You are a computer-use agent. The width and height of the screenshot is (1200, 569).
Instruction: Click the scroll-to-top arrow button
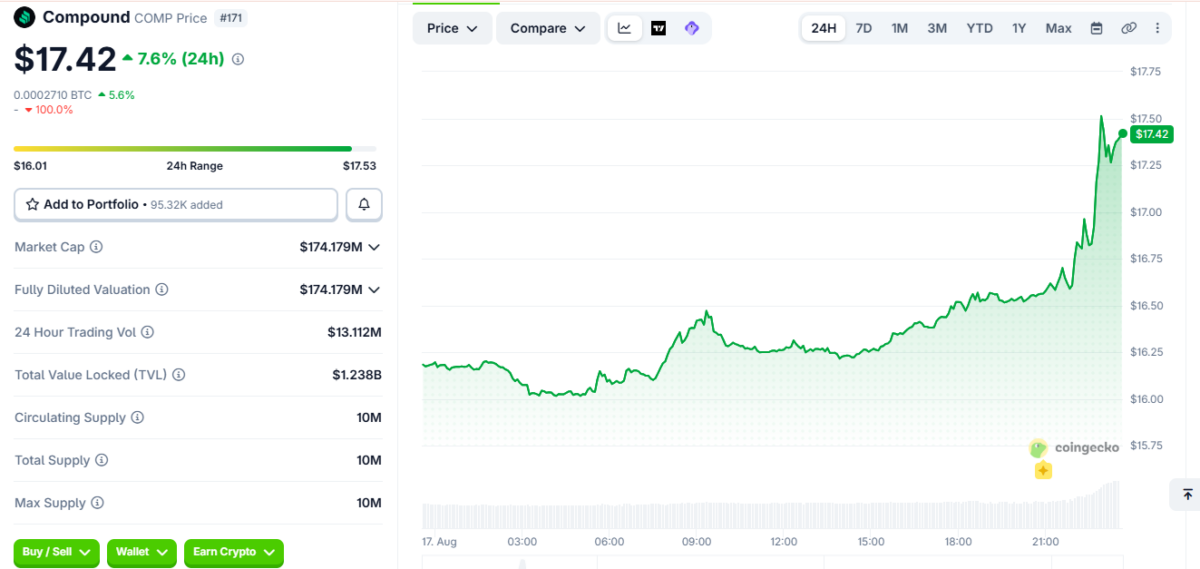pyautogui.click(x=1187, y=494)
